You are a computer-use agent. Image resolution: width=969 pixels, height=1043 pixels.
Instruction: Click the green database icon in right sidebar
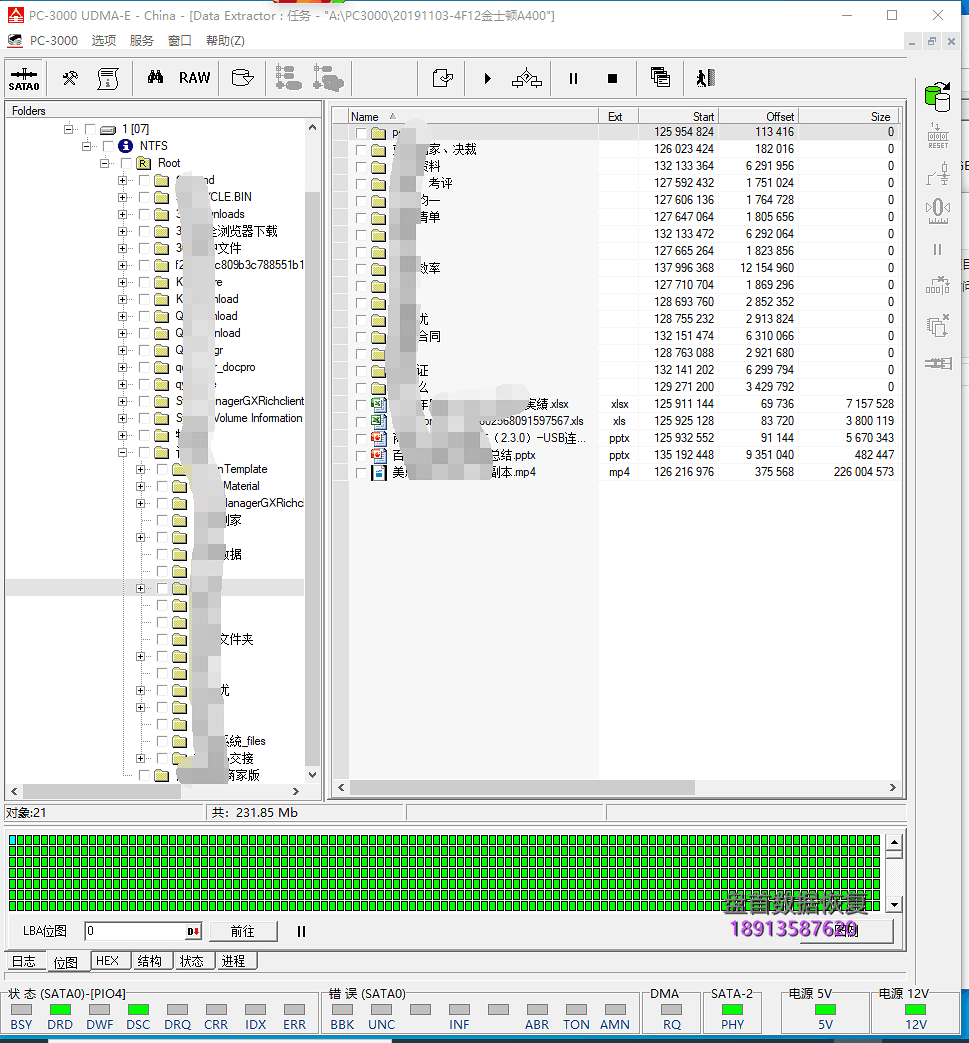pos(938,96)
